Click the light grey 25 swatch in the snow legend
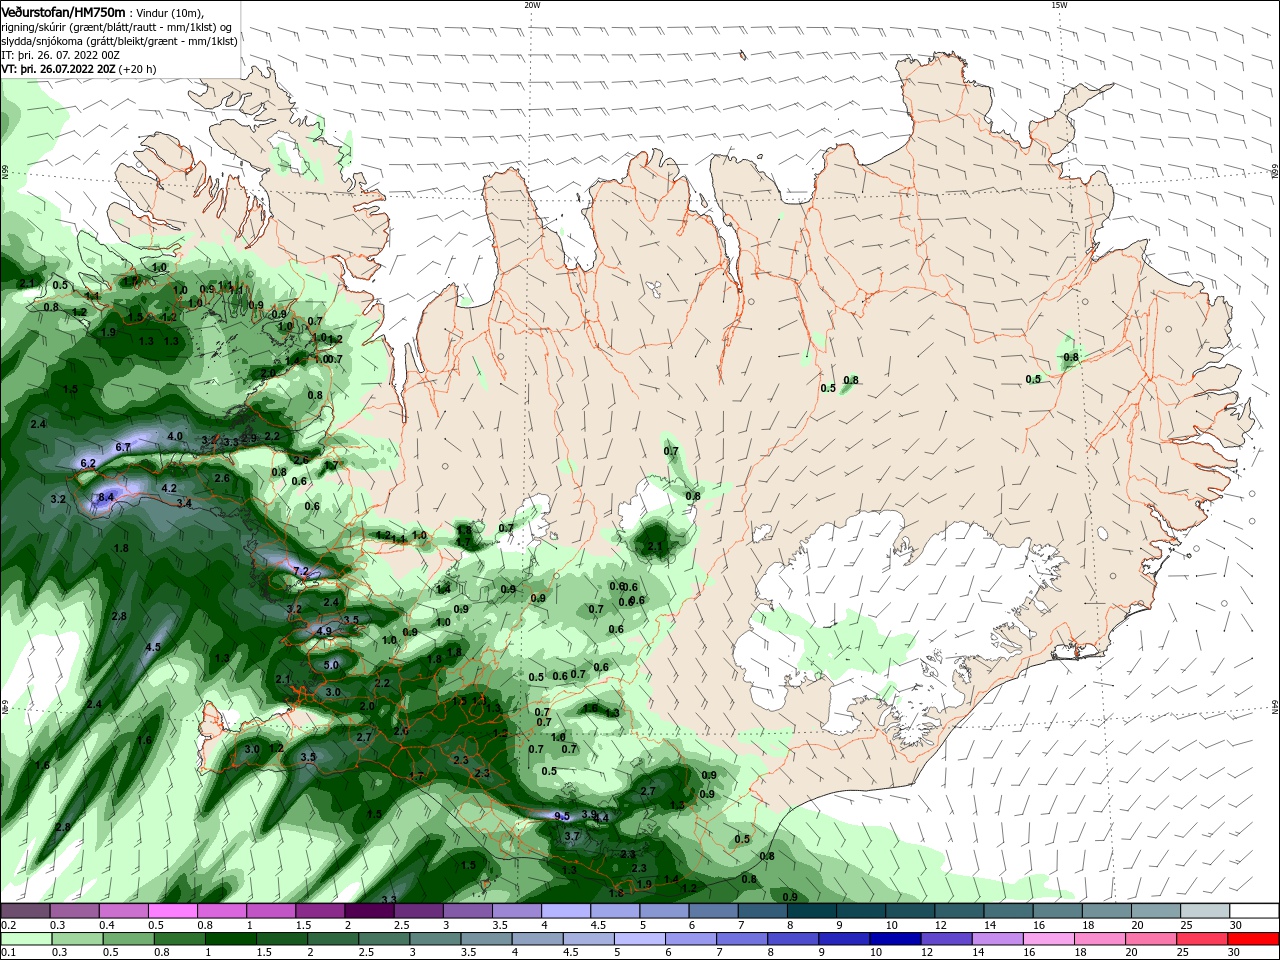Viewport: 1280px width, 960px height. tap(1206, 911)
